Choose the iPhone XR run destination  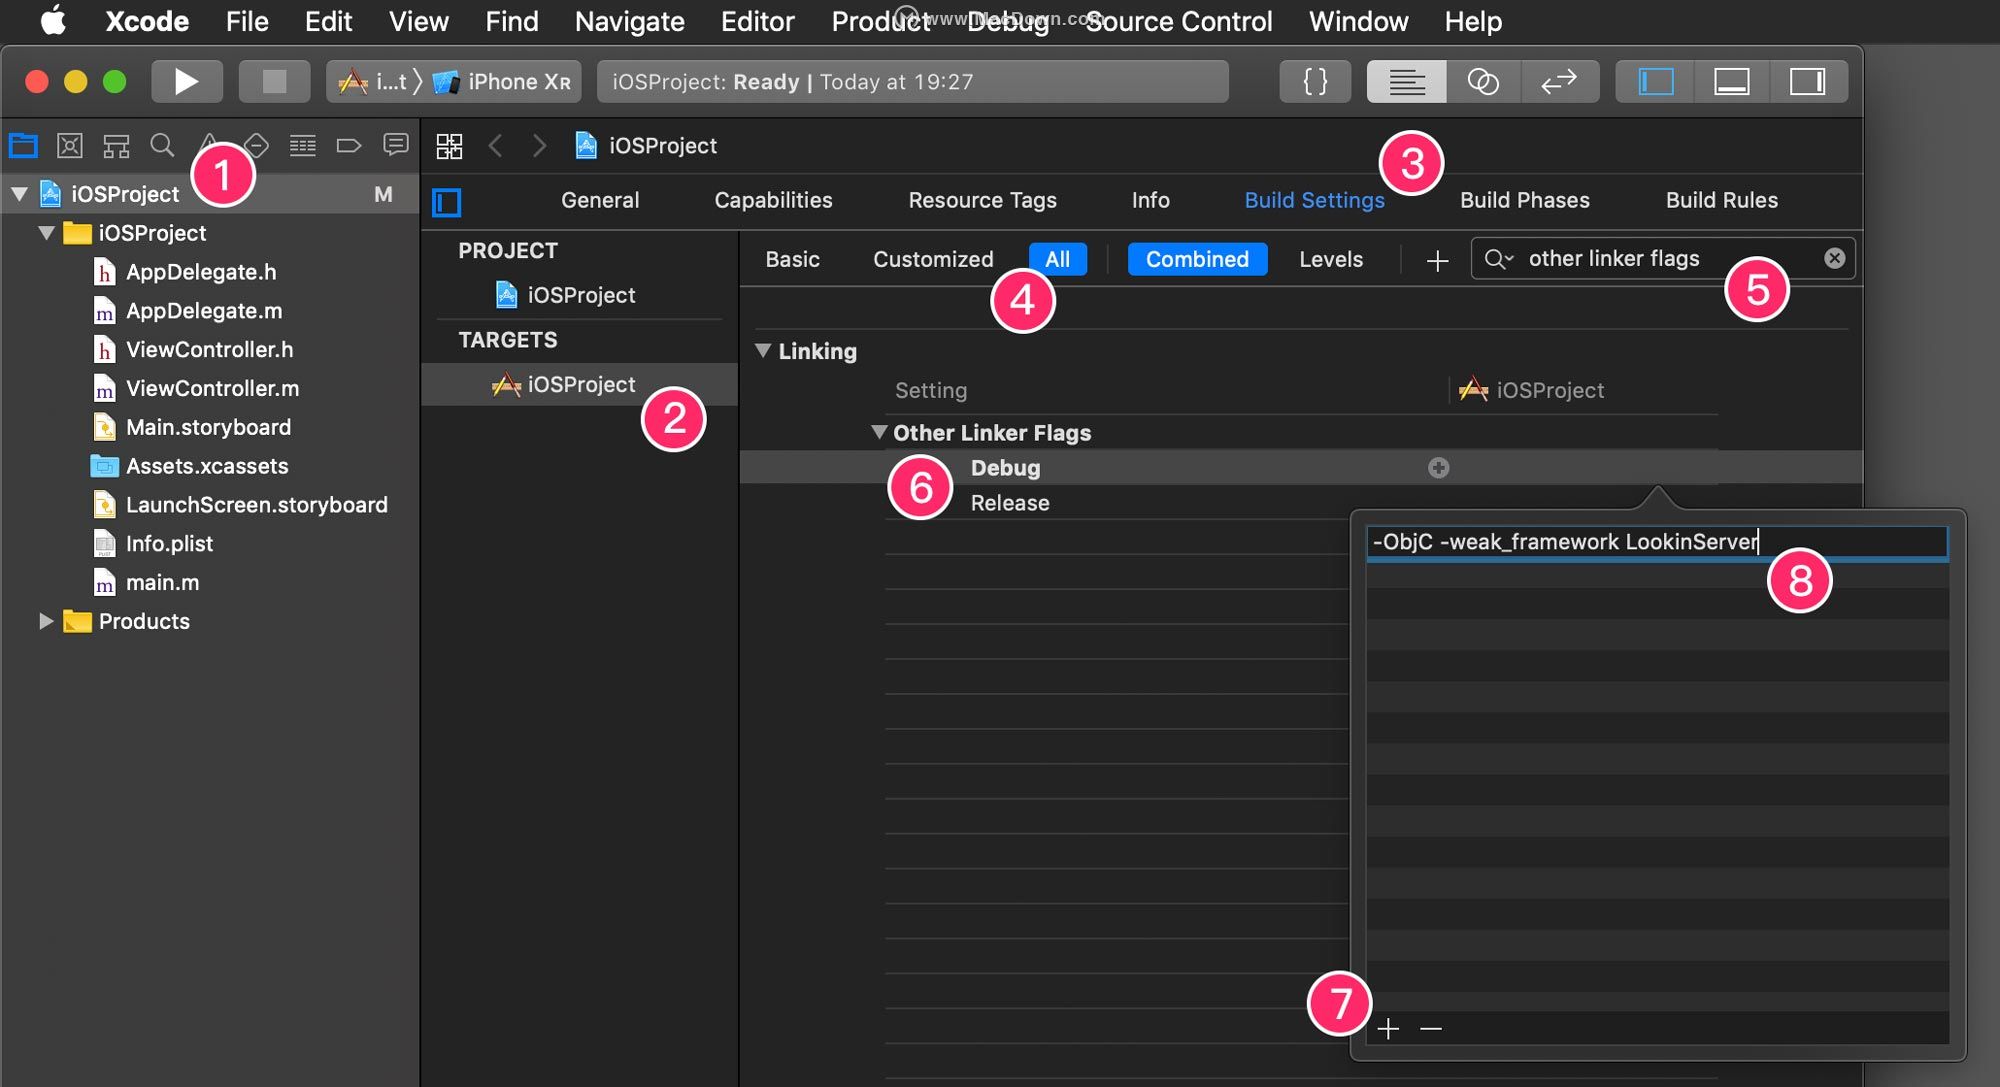[x=502, y=81]
